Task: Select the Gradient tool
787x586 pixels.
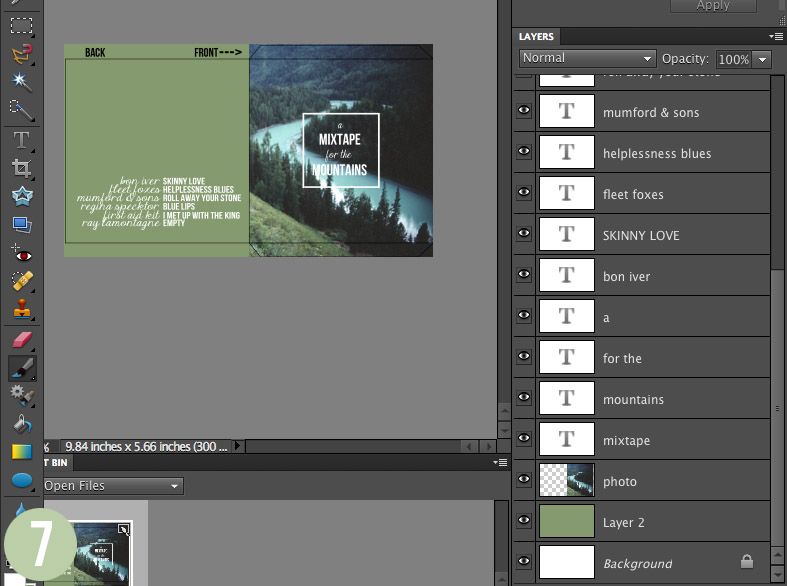Action: [x=21, y=452]
